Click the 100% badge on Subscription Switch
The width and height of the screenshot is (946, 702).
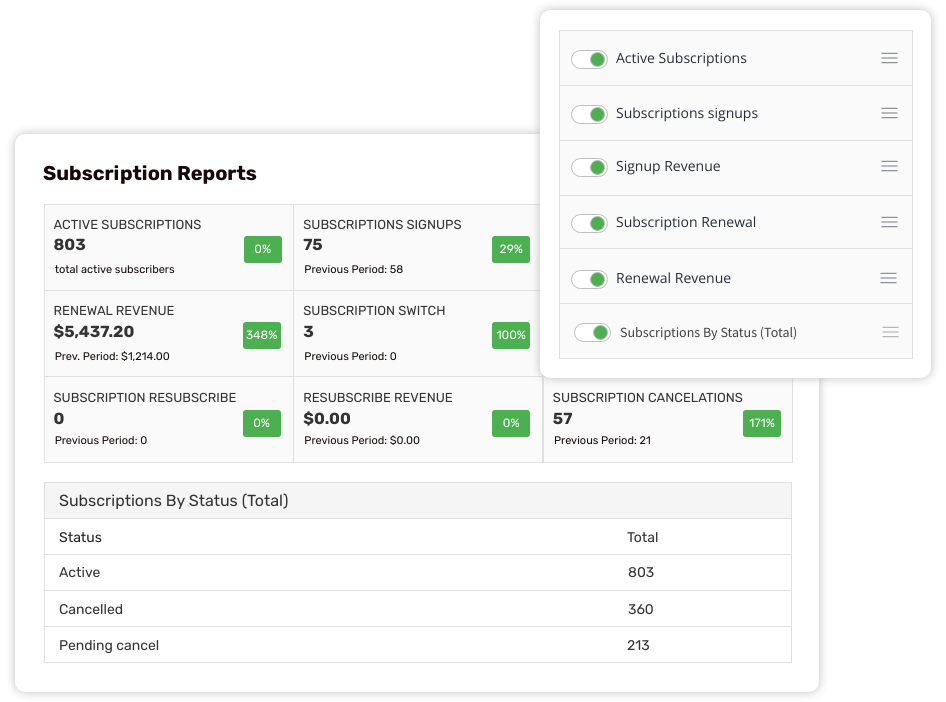[x=510, y=336]
